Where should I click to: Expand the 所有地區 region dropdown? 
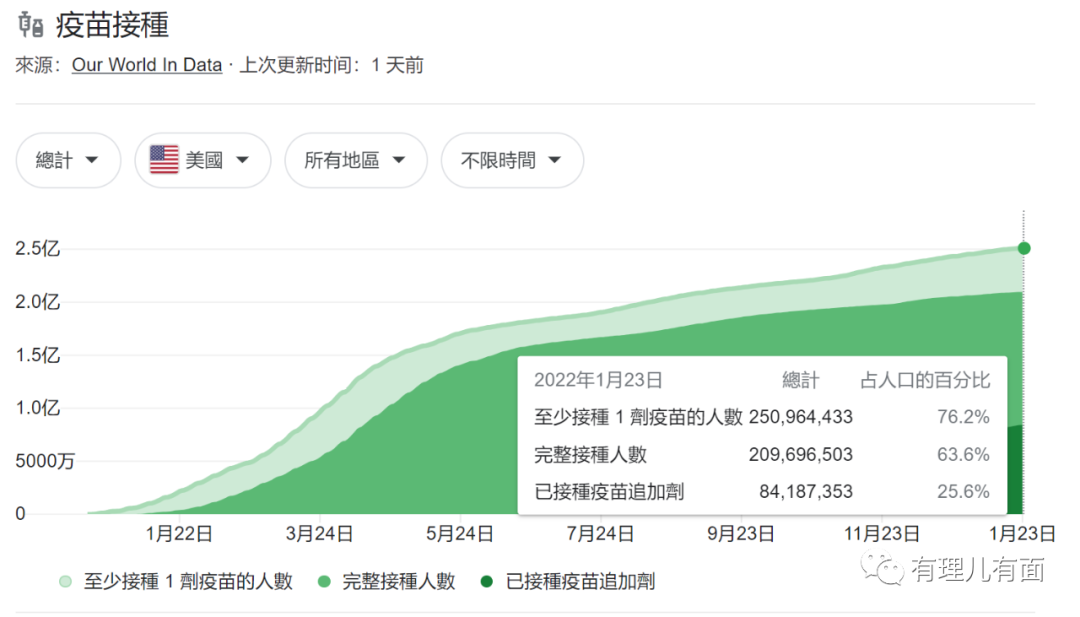(x=355, y=160)
